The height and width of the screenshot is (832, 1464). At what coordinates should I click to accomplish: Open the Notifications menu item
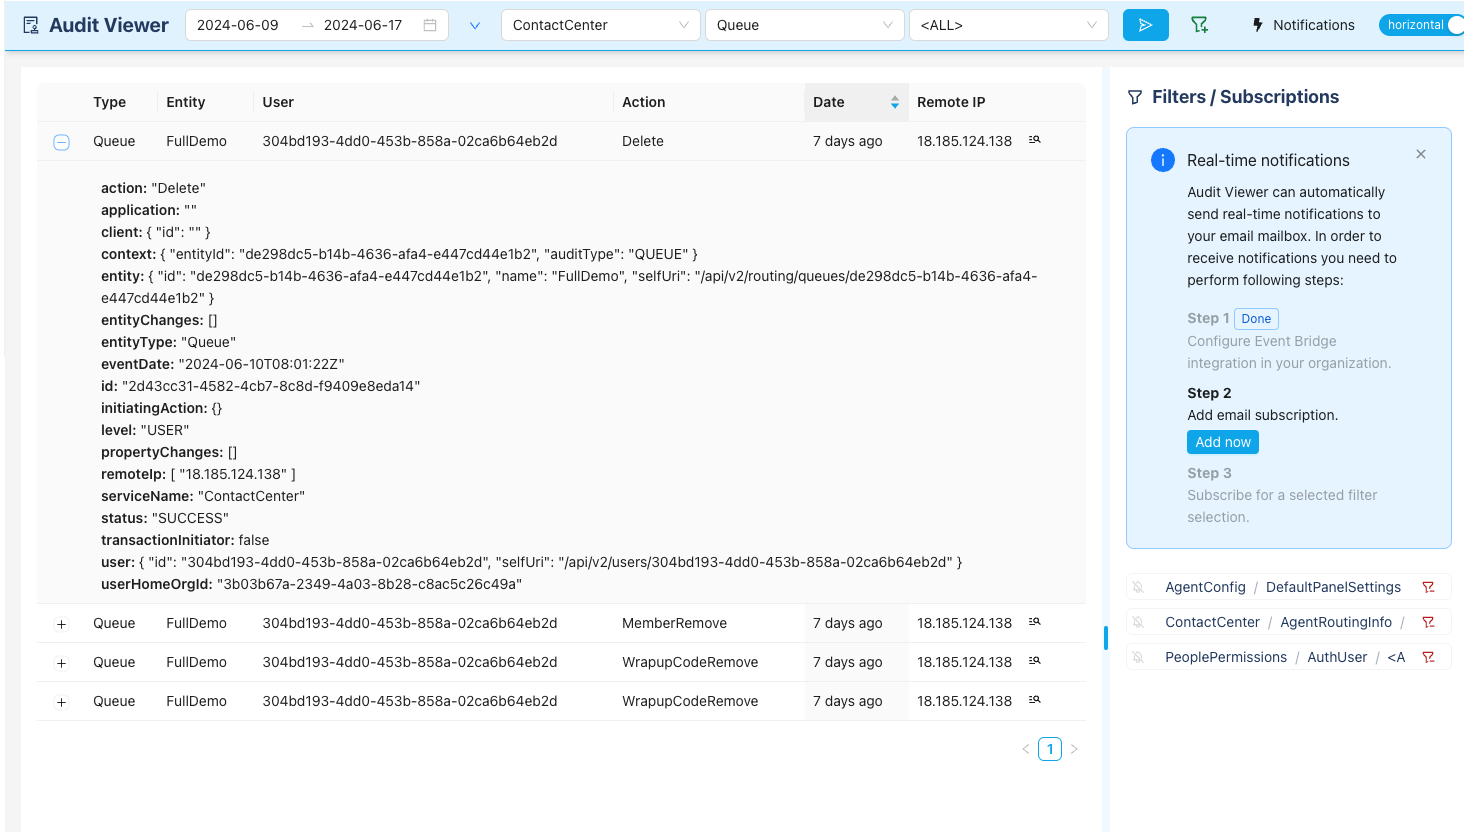(x=1303, y=25)
